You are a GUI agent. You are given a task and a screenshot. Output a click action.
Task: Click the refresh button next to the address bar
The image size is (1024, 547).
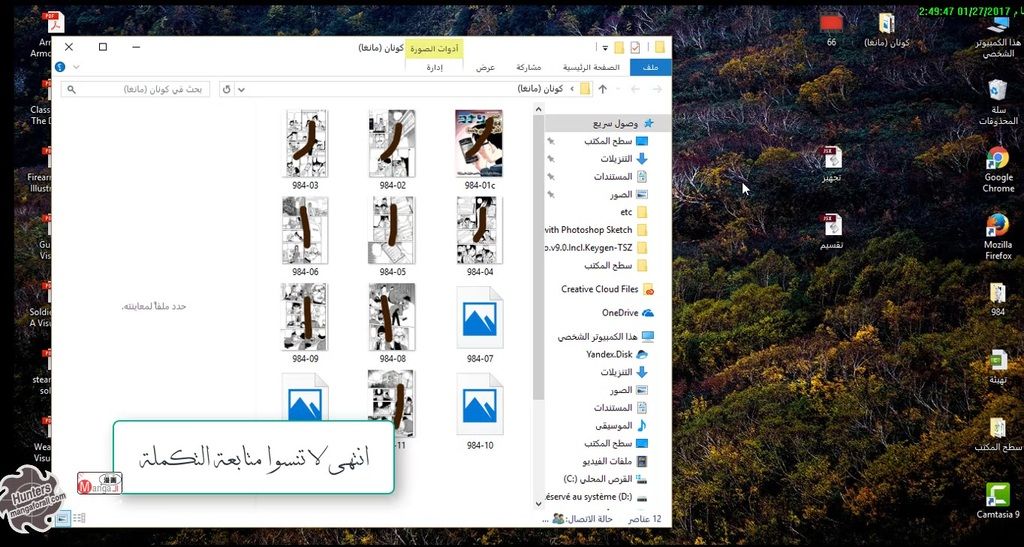point(227,89)
